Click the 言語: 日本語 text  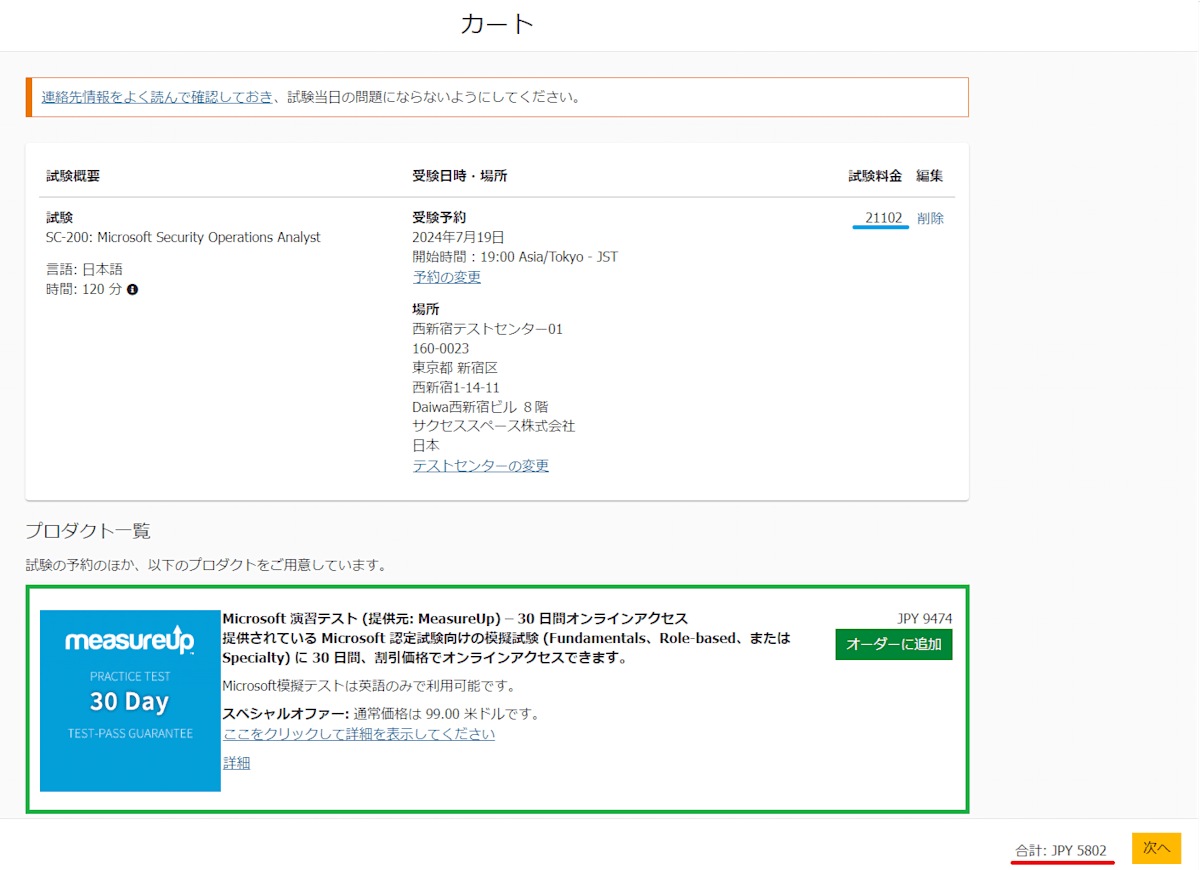coord(85,269)
